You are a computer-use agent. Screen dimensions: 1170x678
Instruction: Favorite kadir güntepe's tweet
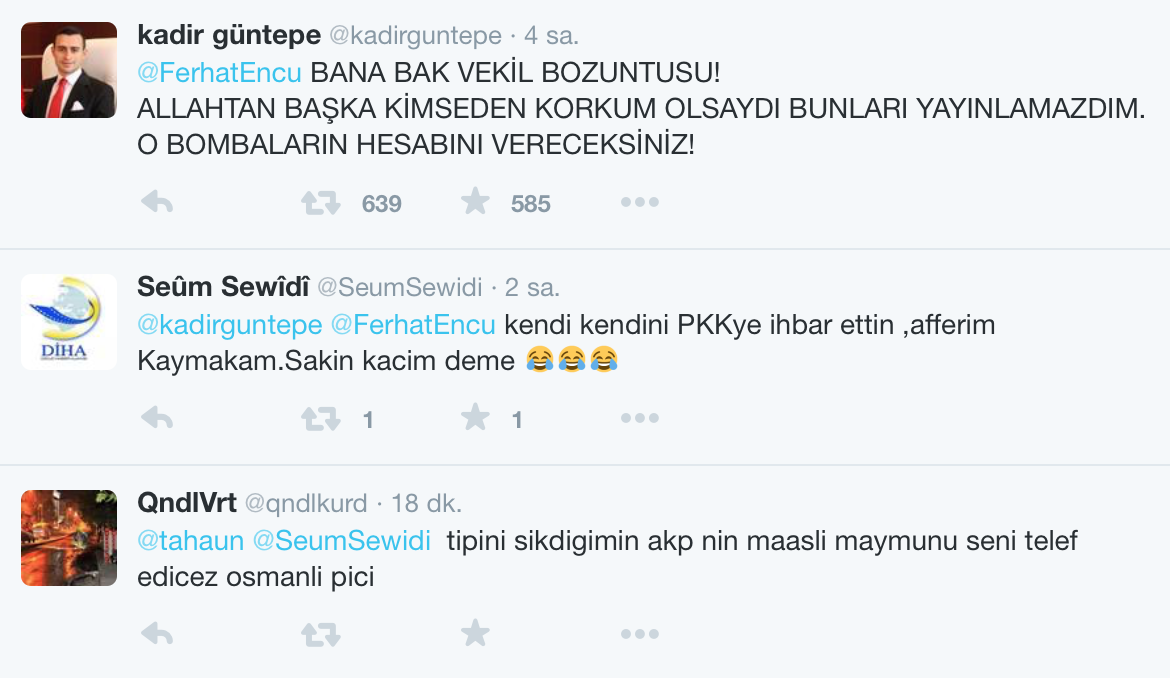pyautogui.click(x=476, y=202)
